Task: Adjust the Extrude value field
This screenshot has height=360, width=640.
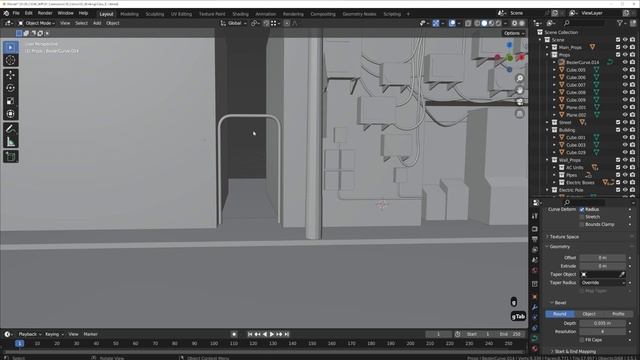Action: coord(602,266)
